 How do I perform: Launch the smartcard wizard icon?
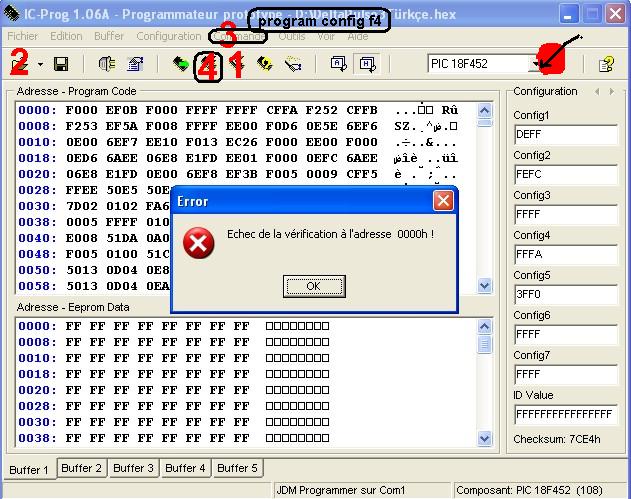point(293,64)
